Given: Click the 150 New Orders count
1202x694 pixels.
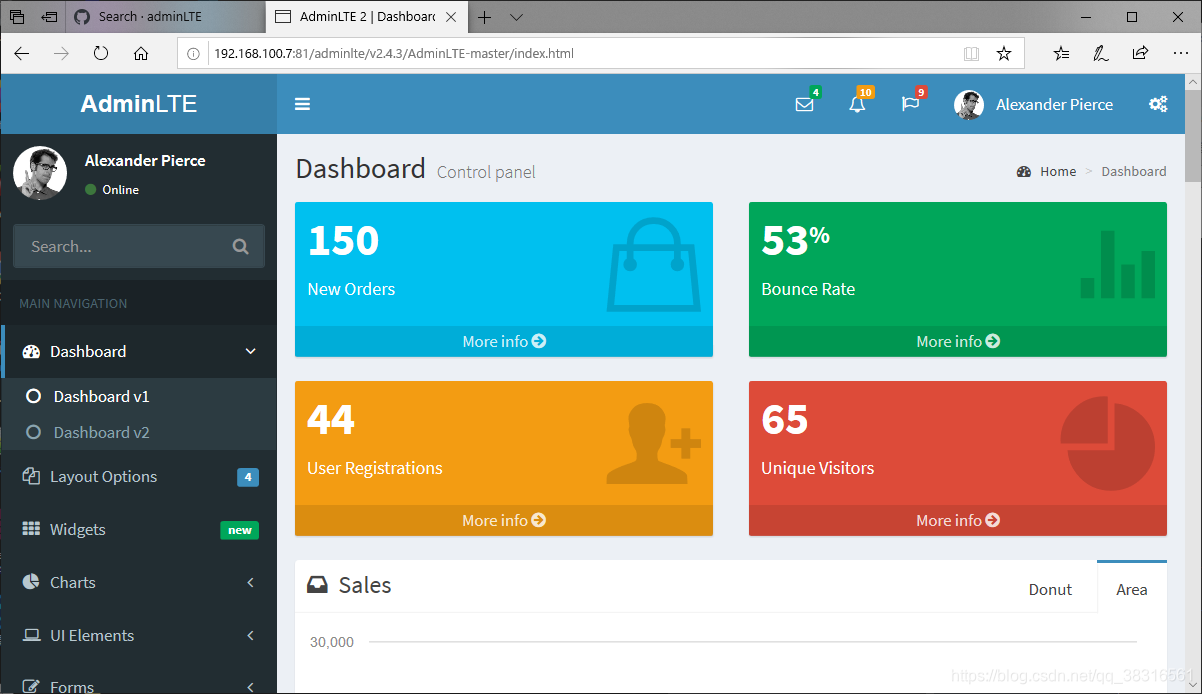Looking at the screenshot, I should (x=343, y=241).
